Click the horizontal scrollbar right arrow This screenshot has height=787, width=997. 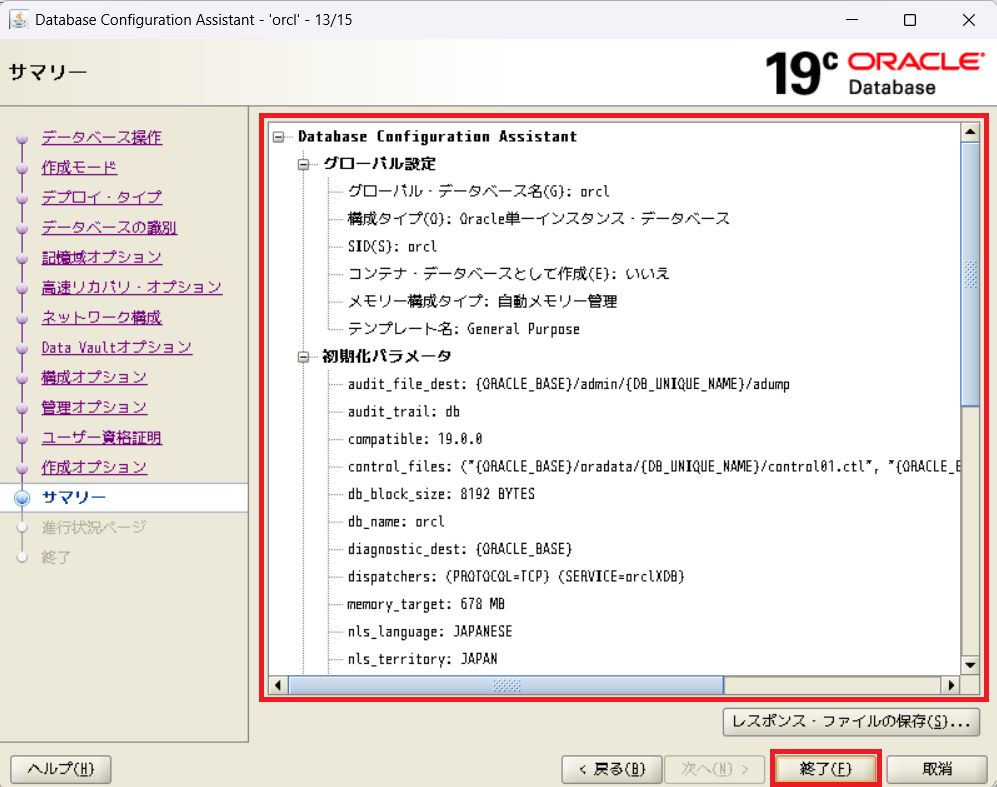951,686
